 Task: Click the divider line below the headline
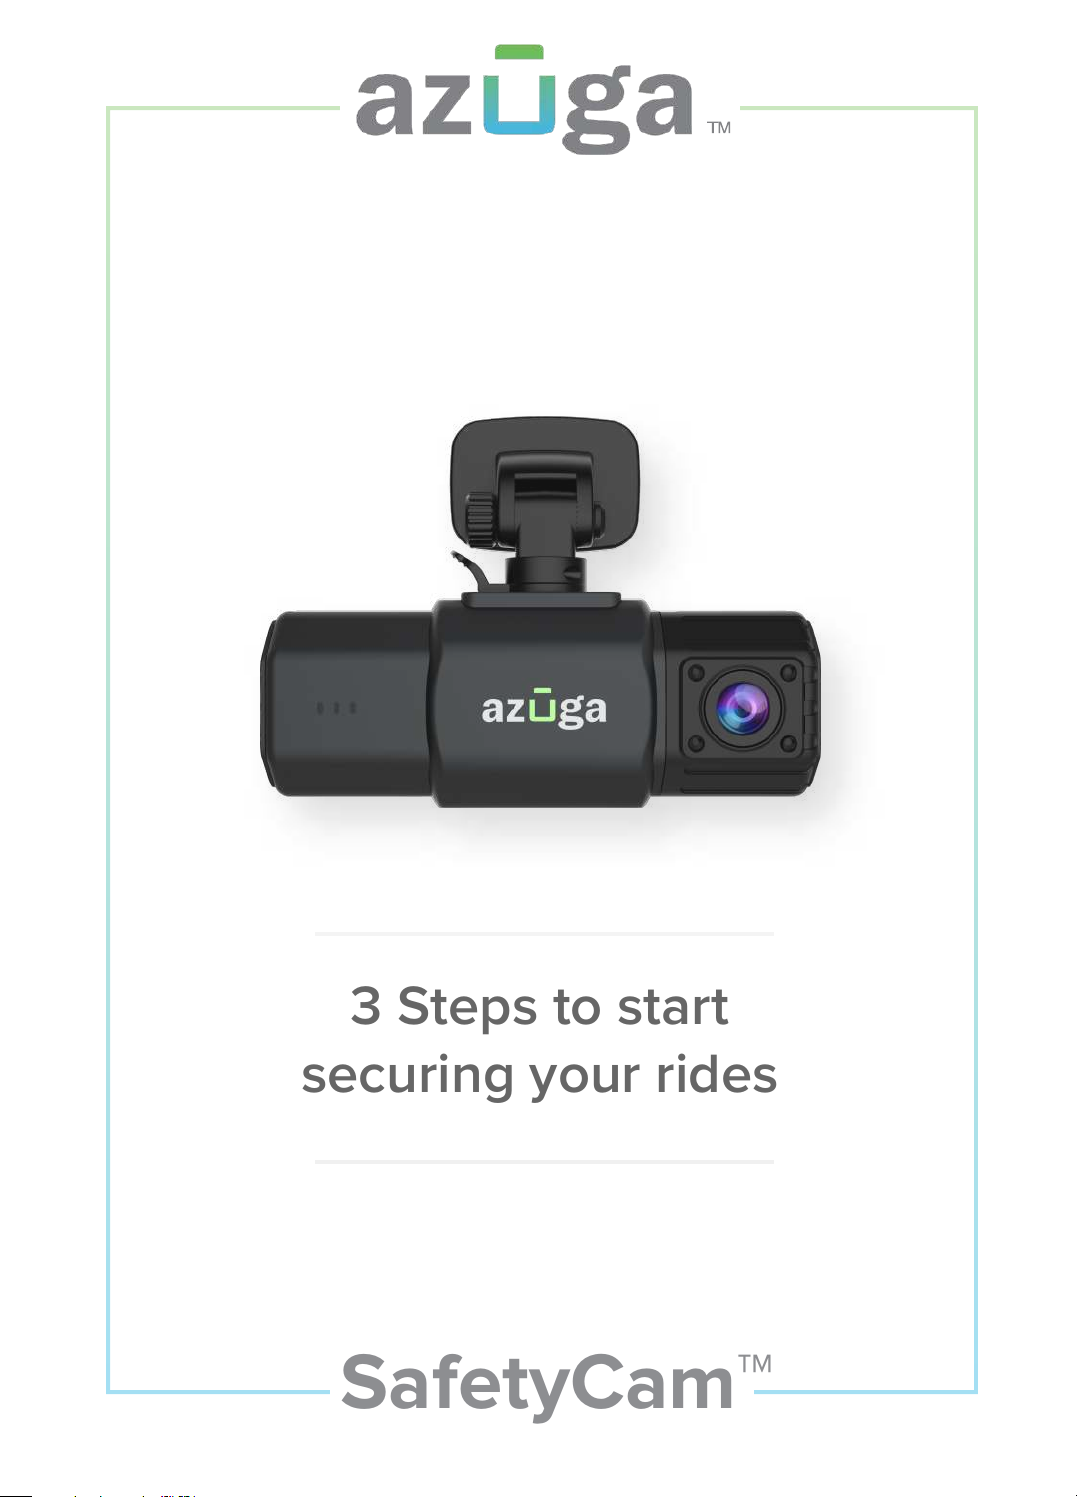coord(544,1162)
